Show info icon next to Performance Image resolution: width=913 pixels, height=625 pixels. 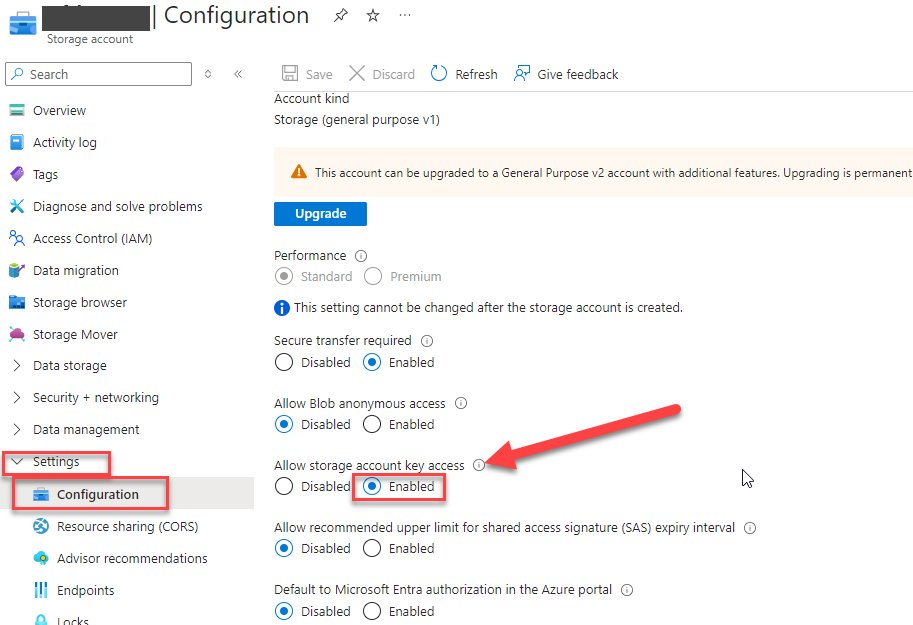pyautogui.click(x=361, y=256)
